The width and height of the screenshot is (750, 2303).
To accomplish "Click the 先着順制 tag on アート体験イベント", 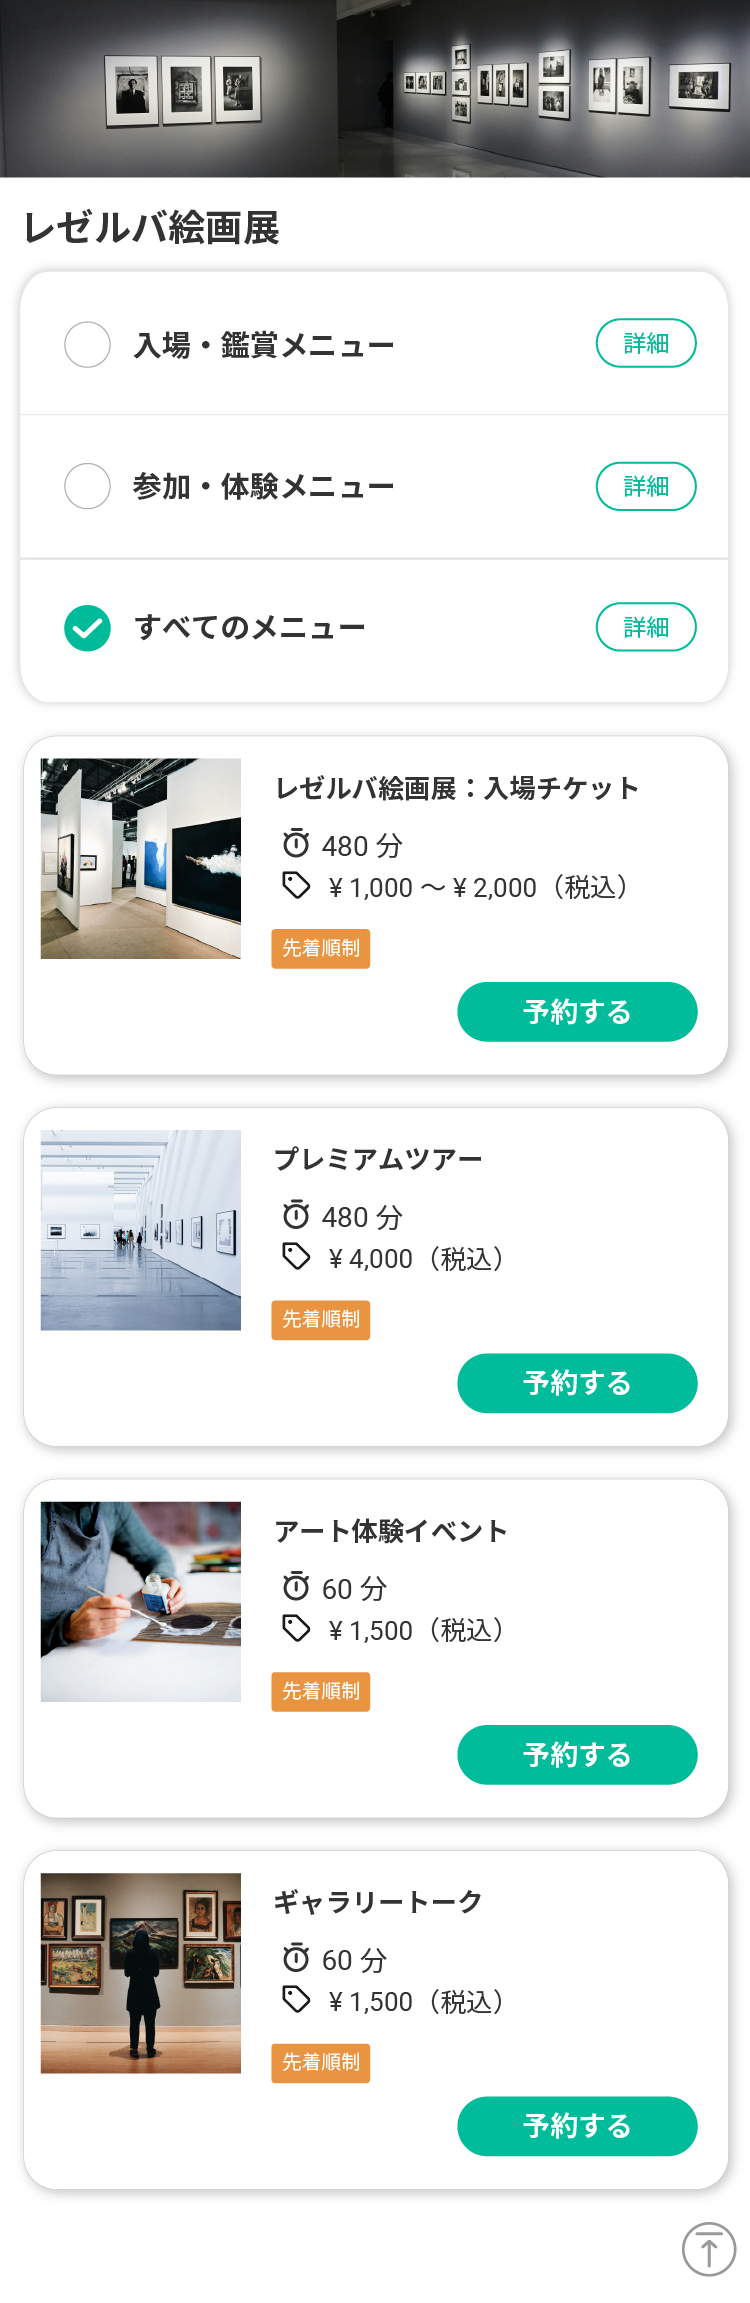I will 321,1691.
